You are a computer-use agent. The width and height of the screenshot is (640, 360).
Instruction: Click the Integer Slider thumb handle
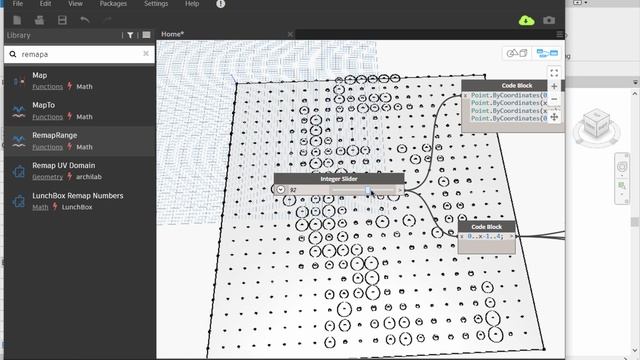coord(368,190)
